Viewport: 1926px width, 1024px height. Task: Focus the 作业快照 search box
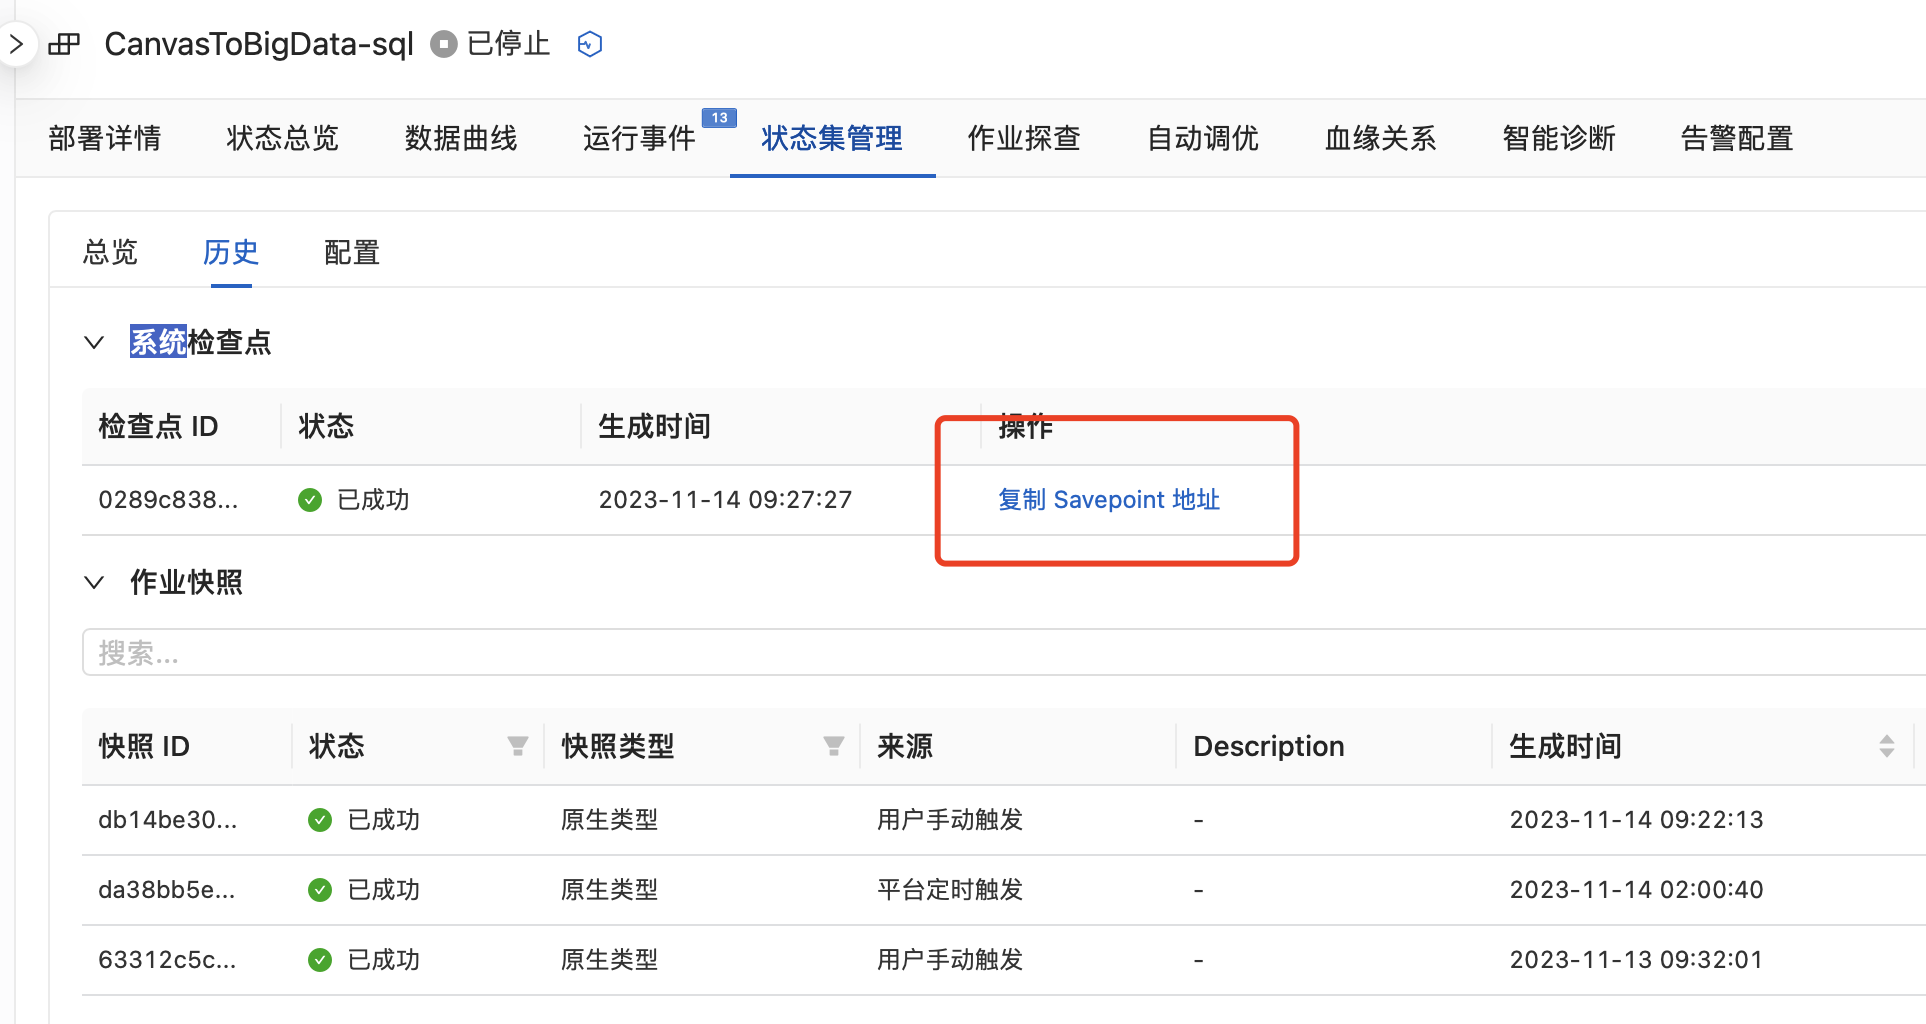pos(1000,653)
